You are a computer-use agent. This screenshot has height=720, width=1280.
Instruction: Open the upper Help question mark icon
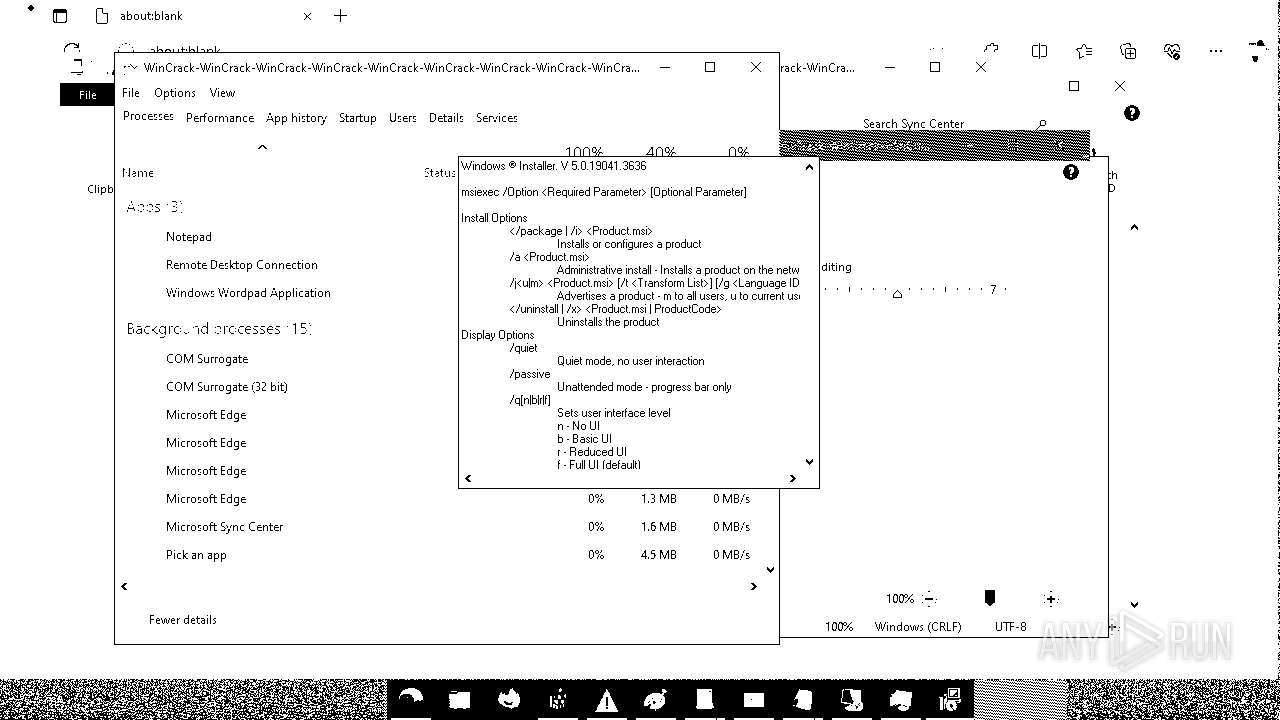pyautogui.click(x=1131, y=113)
